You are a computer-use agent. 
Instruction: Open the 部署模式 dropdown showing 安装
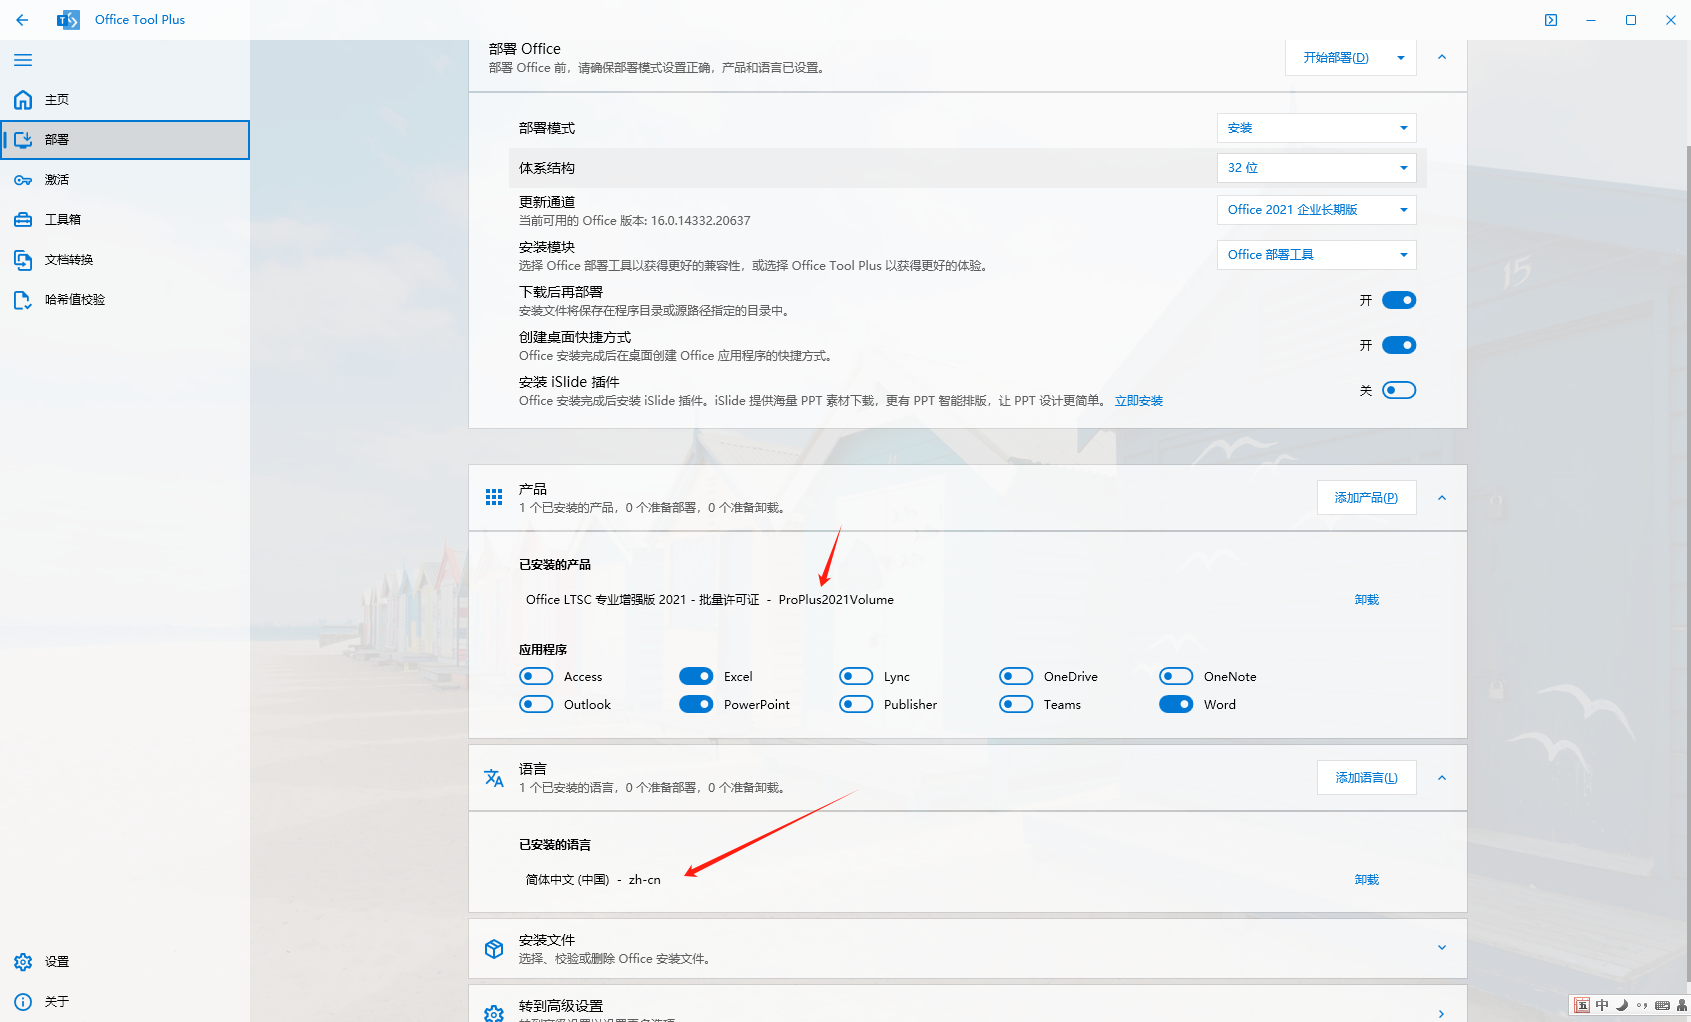tap(1317, 128)
